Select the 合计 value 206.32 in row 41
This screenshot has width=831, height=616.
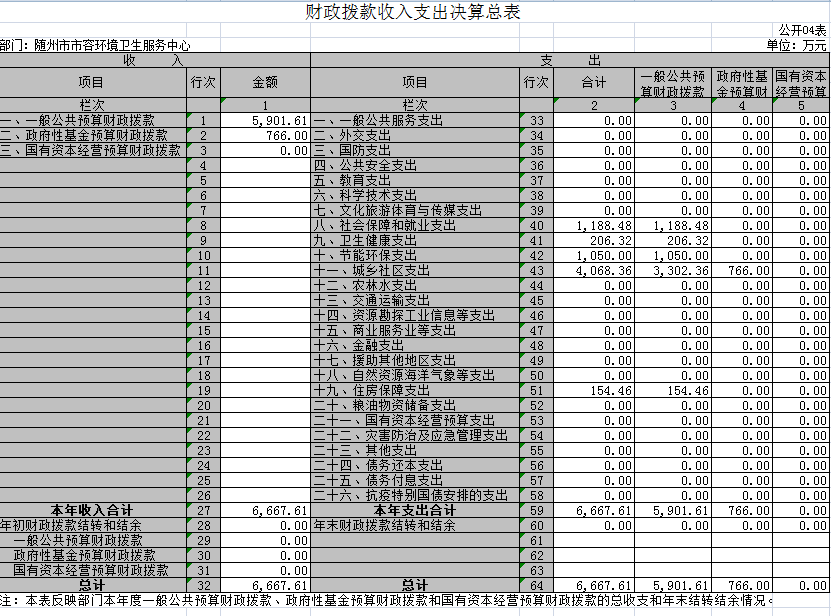point(594,240)
